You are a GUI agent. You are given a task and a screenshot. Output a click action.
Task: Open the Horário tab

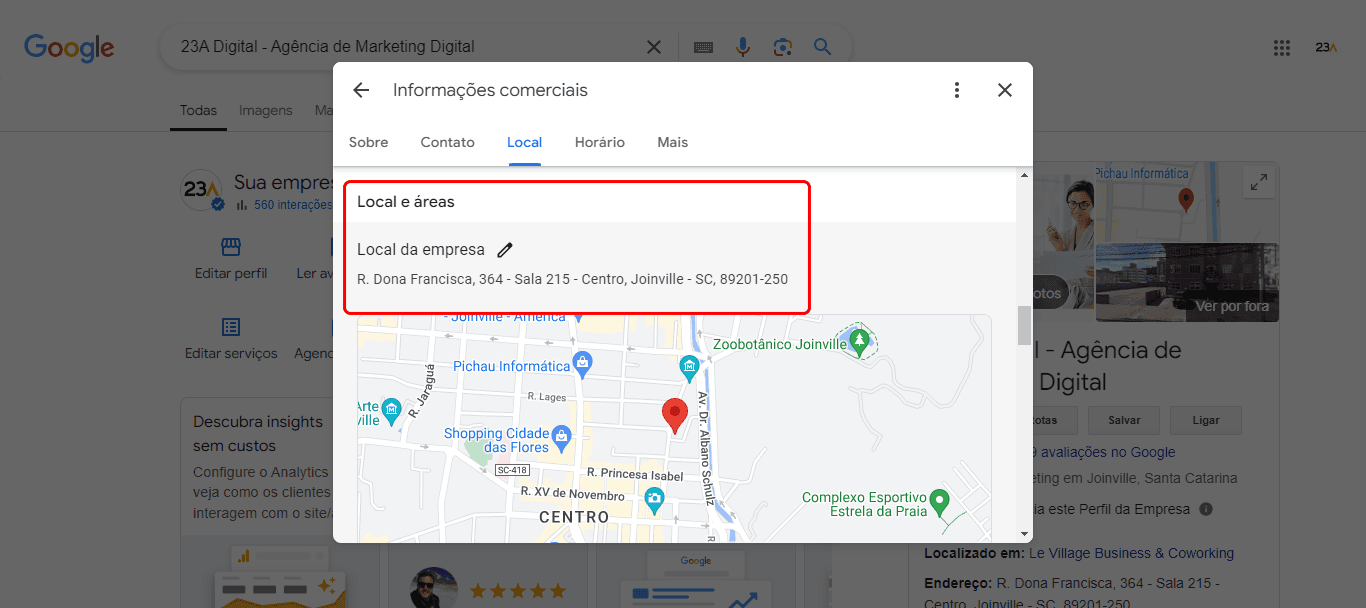(x=600, y=142)
